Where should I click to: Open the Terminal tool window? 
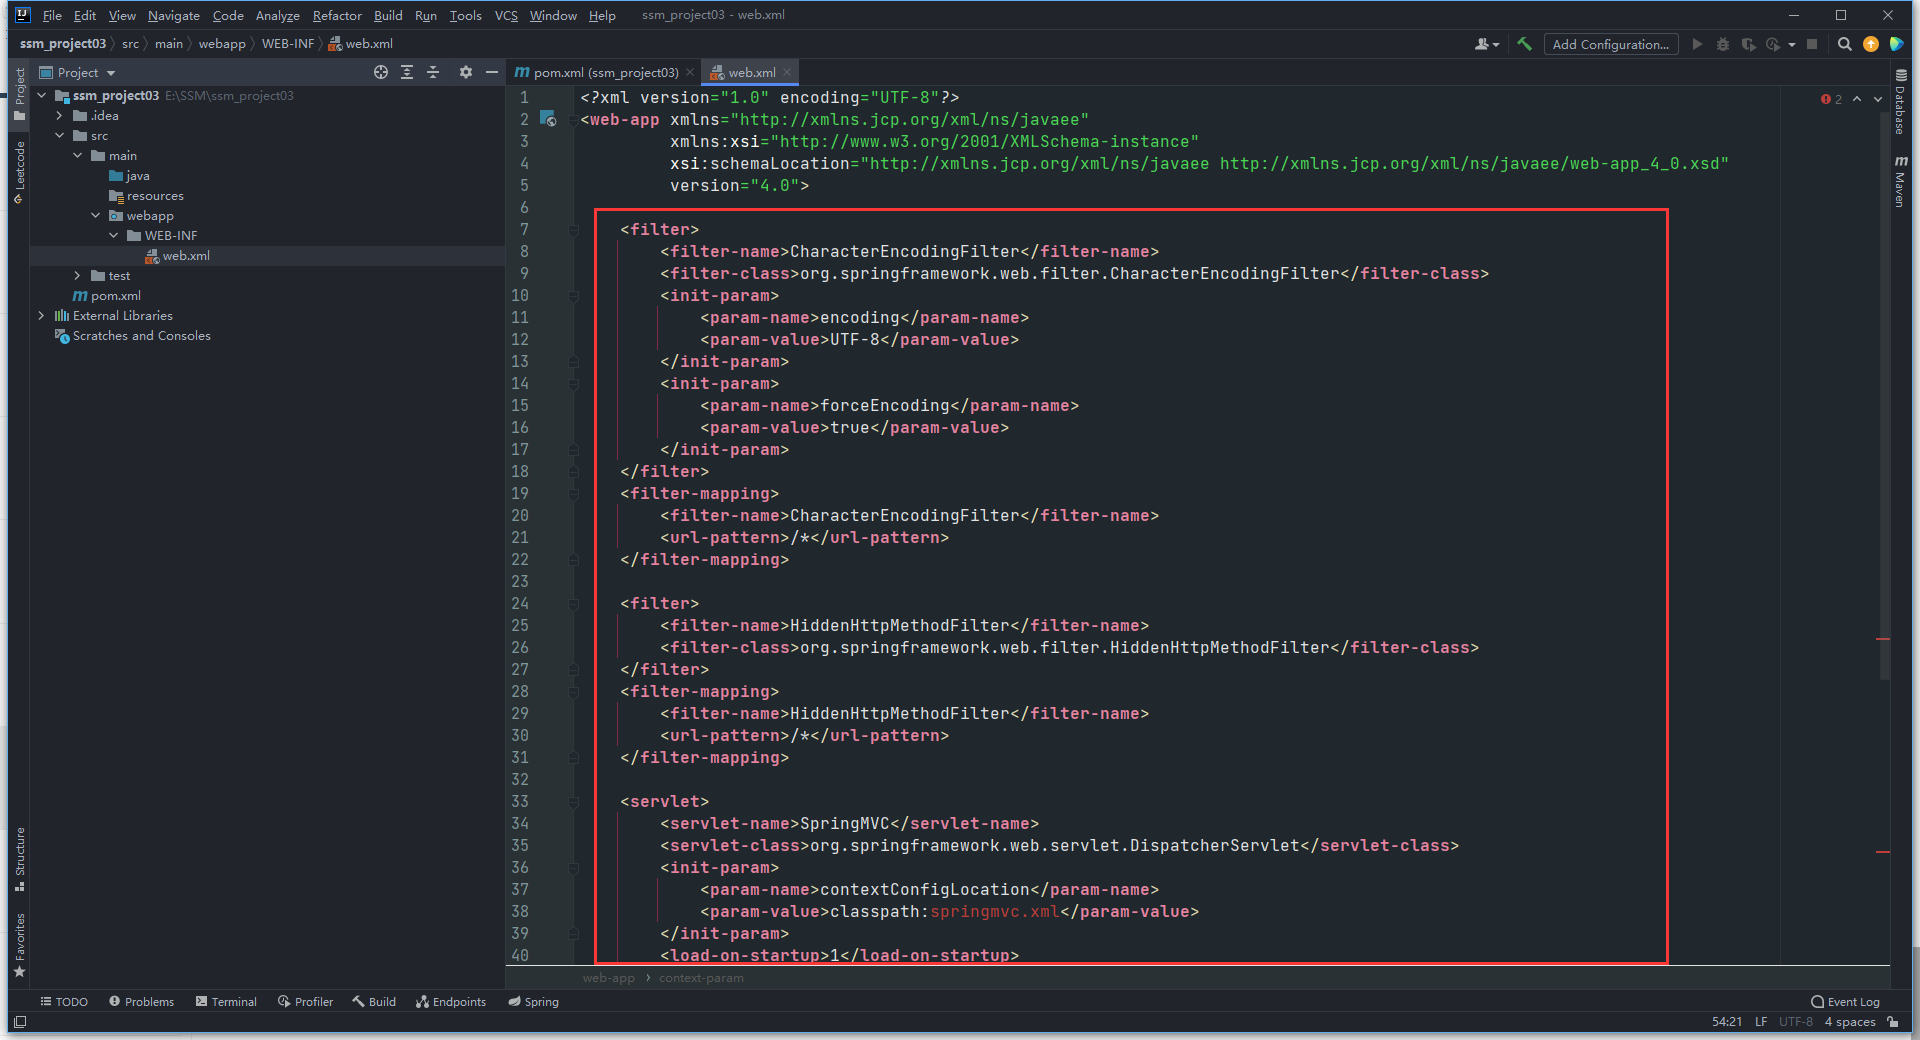tap(226, 1002)
